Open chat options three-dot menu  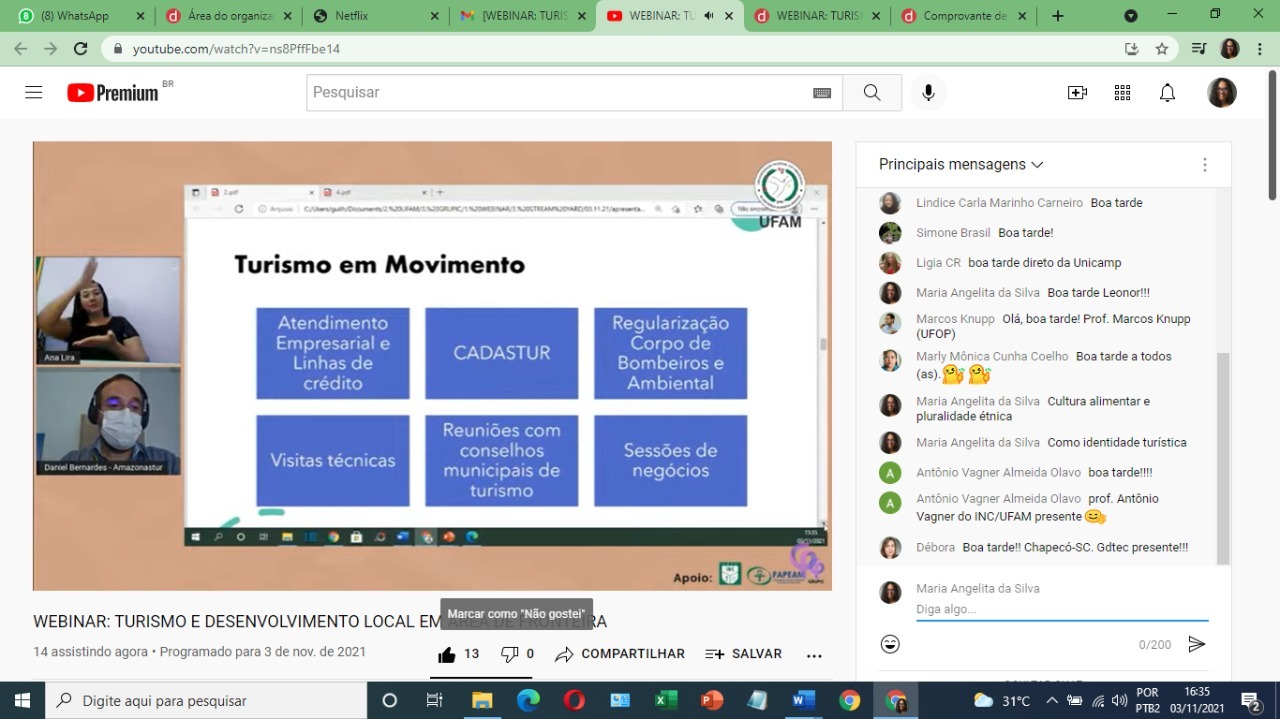click(1204, 164)
